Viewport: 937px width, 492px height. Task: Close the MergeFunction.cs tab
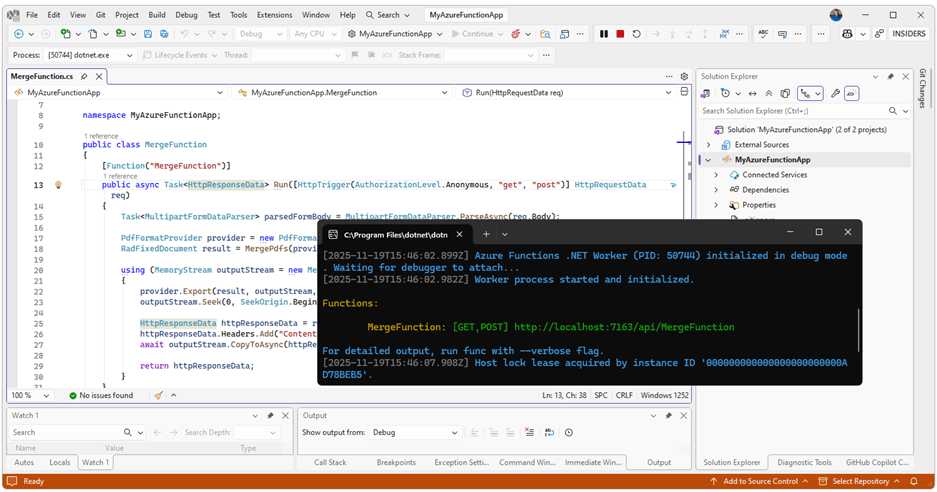(x=99, y=77)
